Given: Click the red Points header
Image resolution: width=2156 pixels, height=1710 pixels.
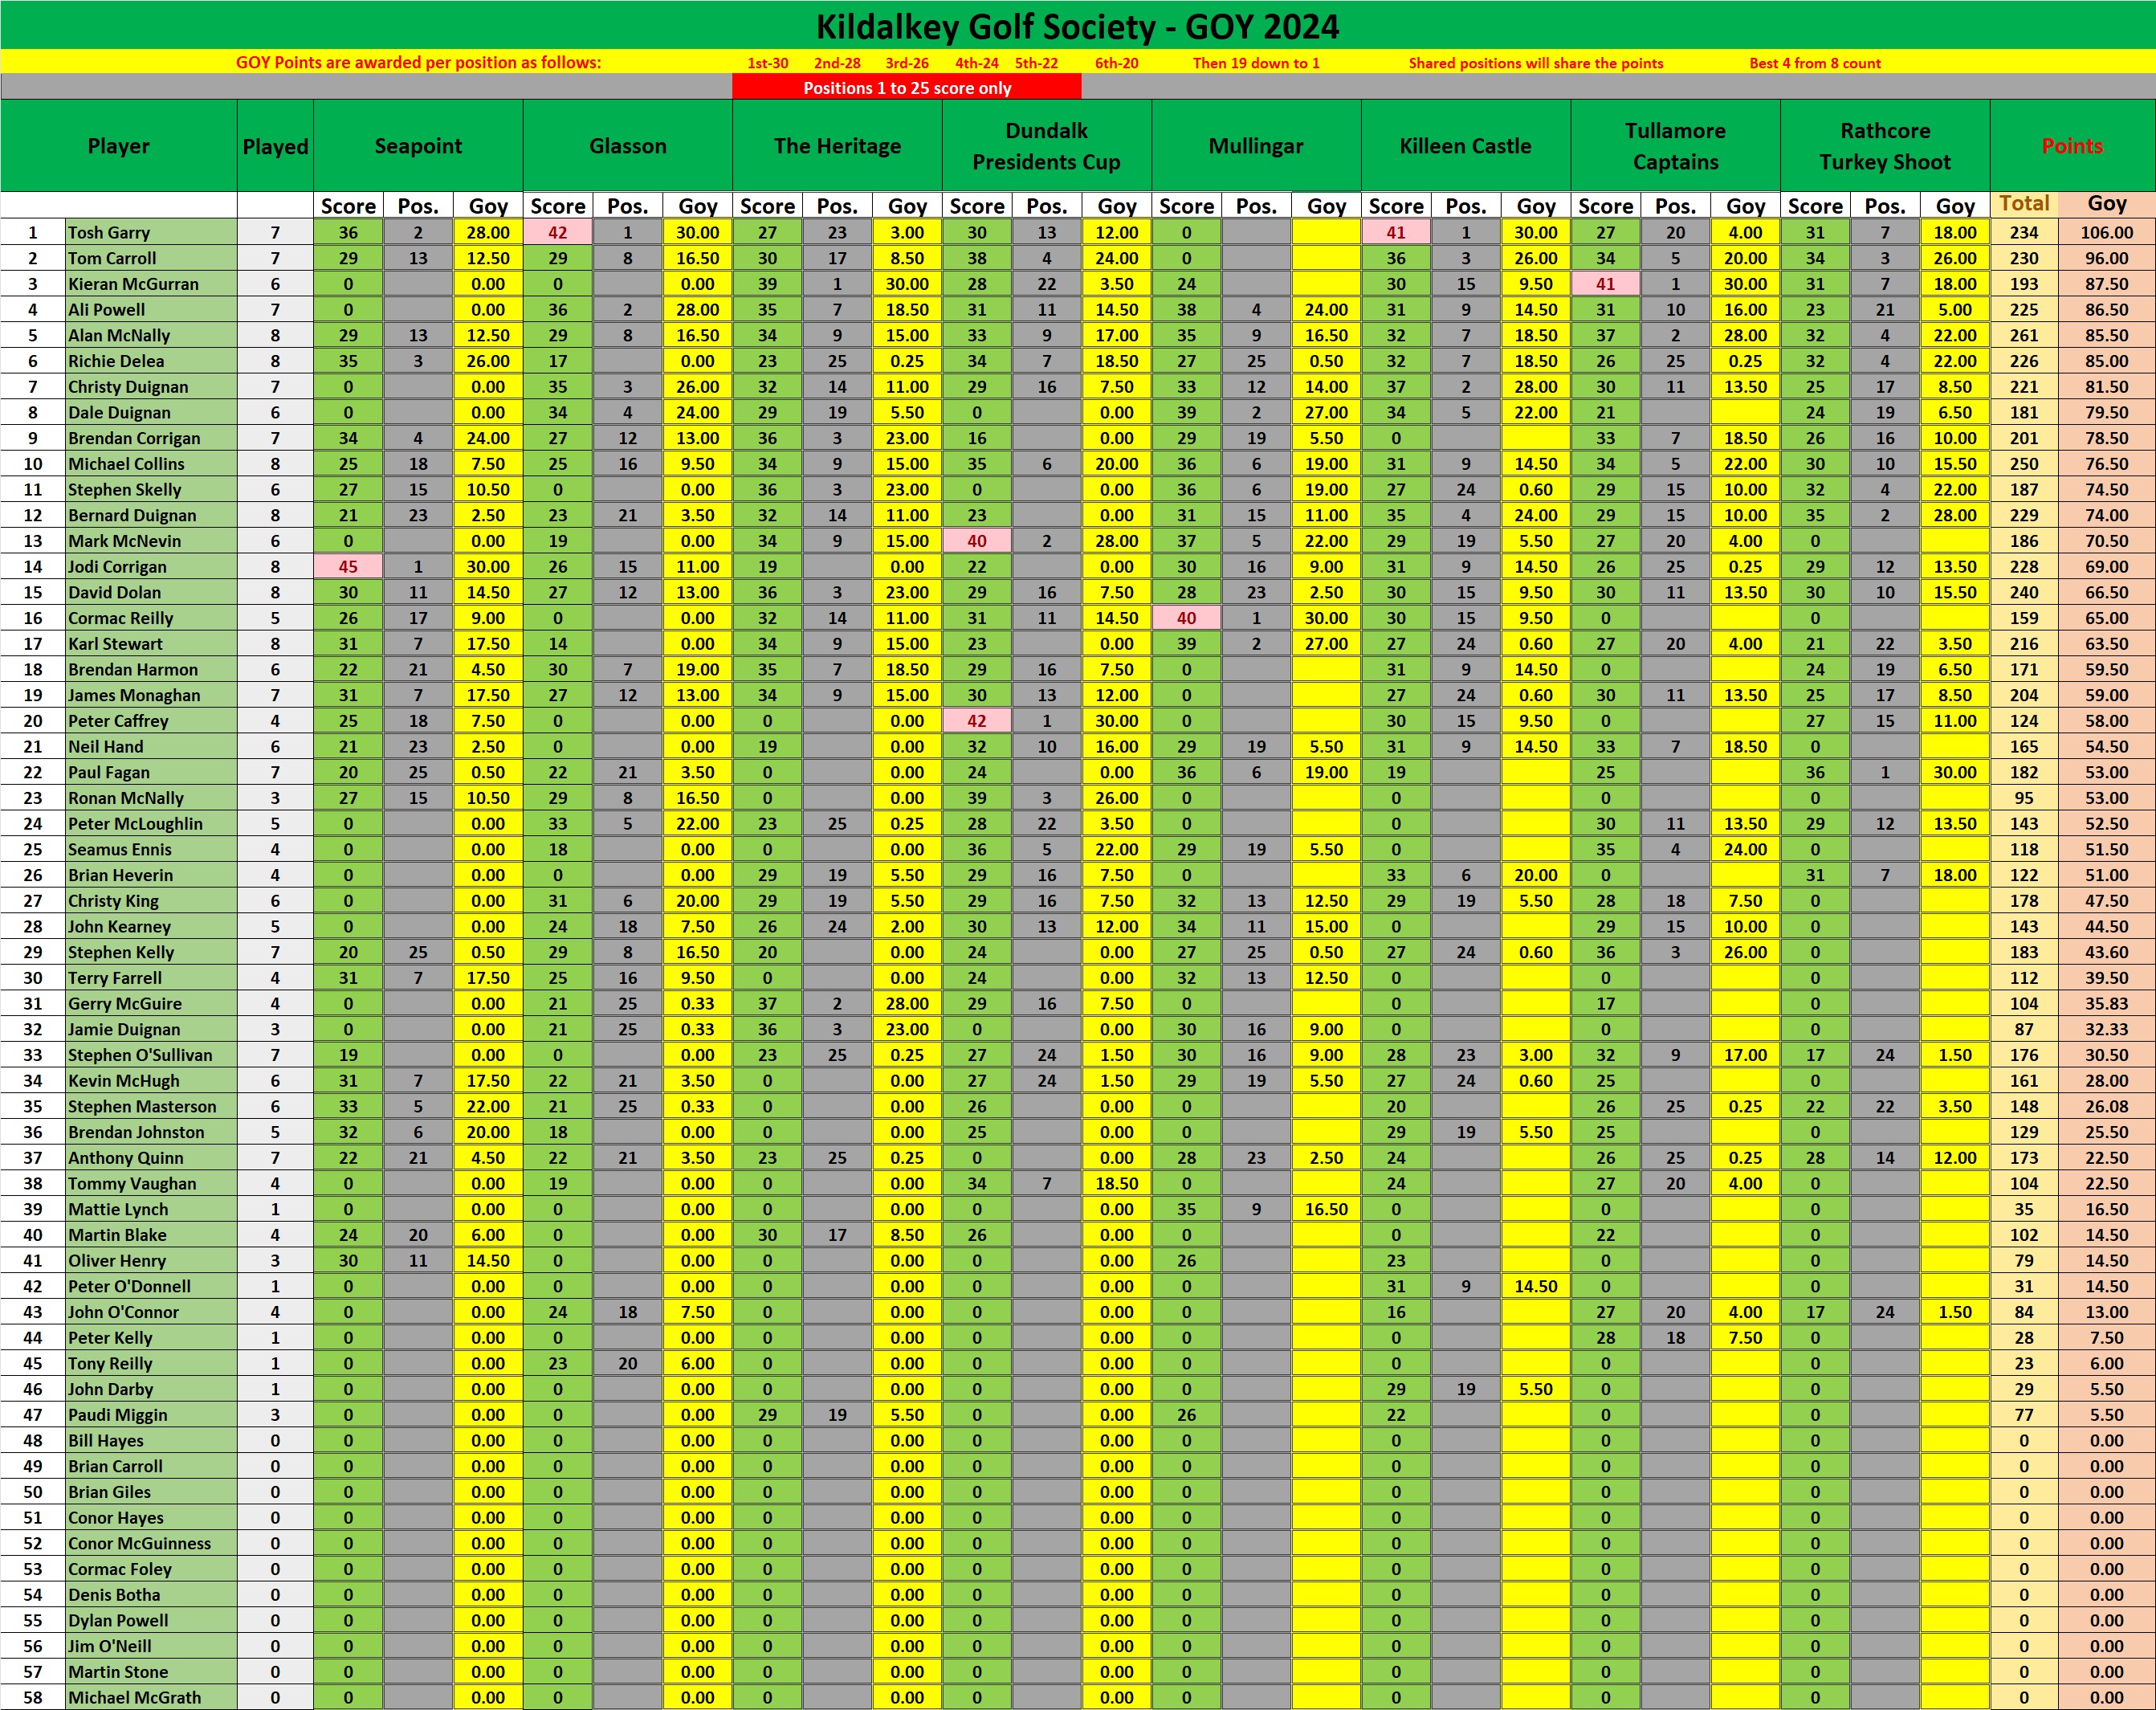Looking at the screenshot, I should pos(2072,146).
